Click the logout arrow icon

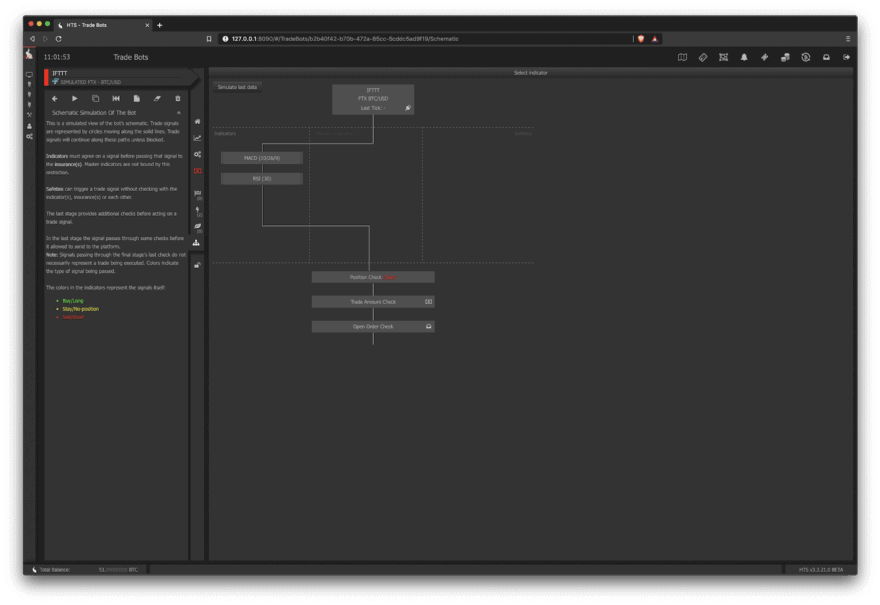coord(846,57)
